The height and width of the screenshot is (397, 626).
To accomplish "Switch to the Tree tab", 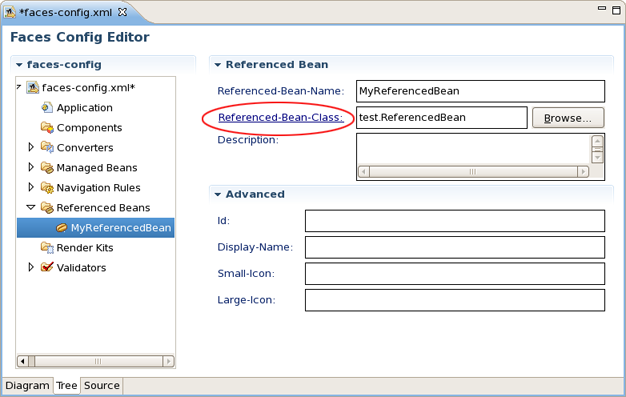I will 66,385.
